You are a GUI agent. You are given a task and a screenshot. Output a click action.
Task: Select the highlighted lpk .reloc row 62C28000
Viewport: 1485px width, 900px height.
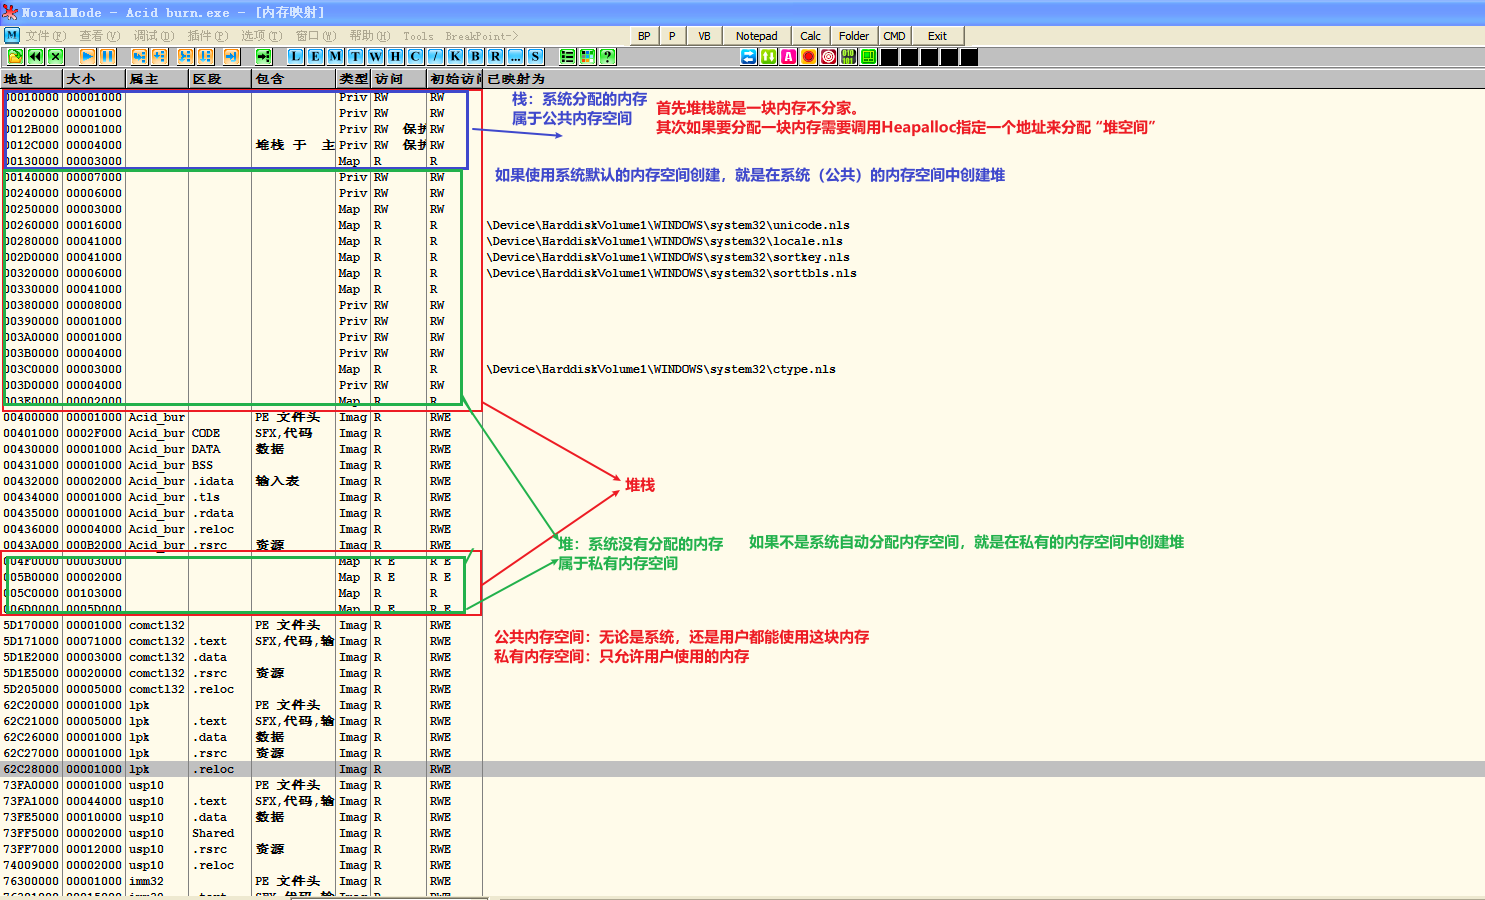pyautogui.click(x=742, y=769)
